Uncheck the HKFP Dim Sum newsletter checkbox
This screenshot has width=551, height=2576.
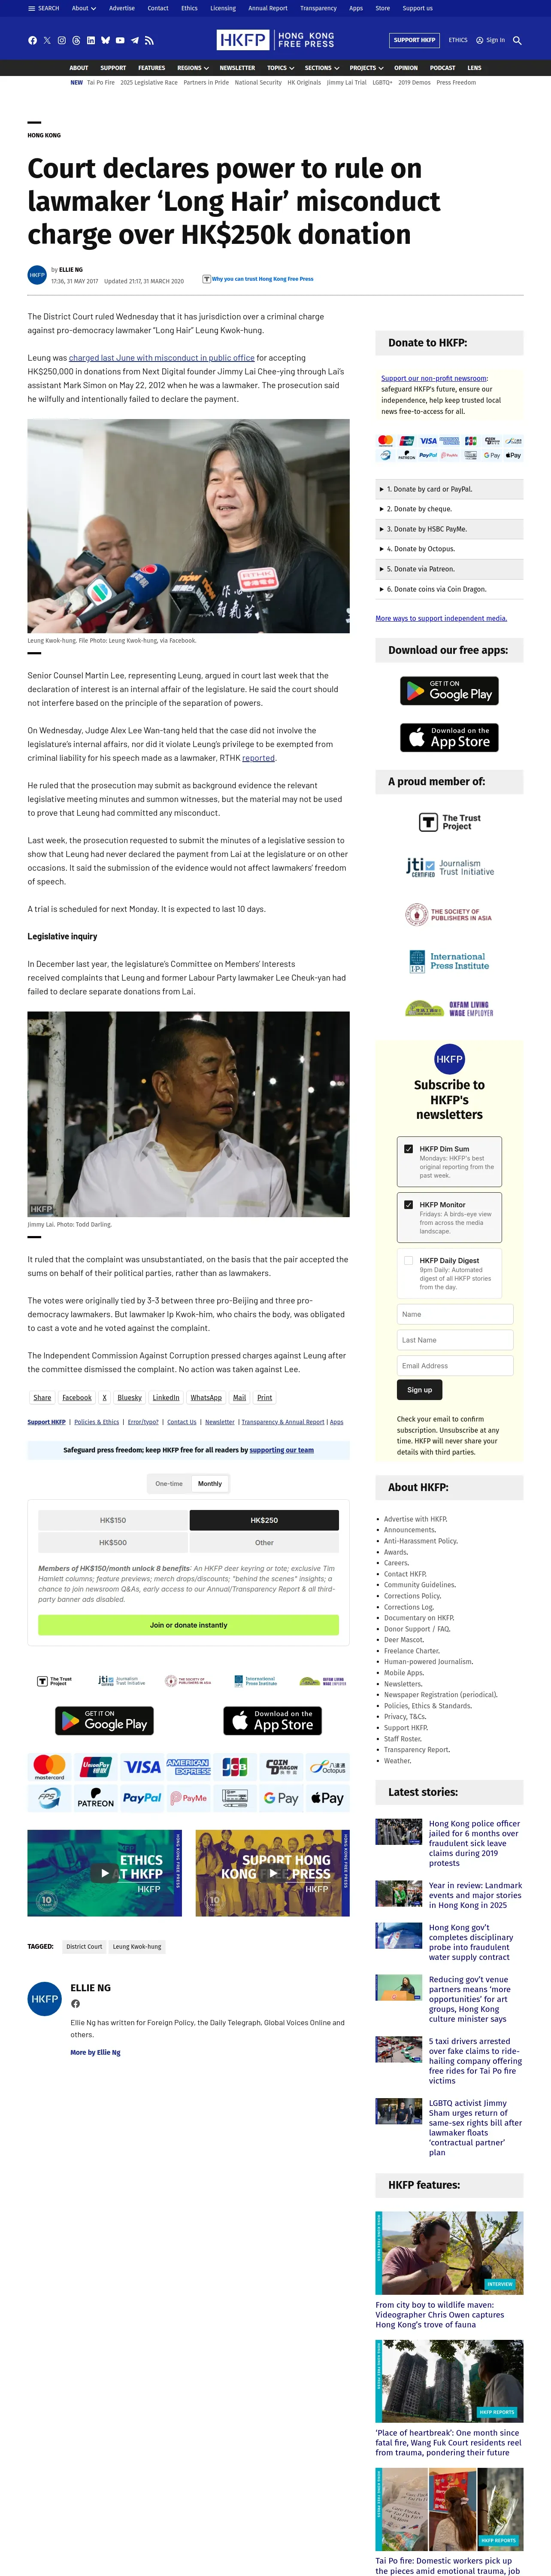[408, 1149]
